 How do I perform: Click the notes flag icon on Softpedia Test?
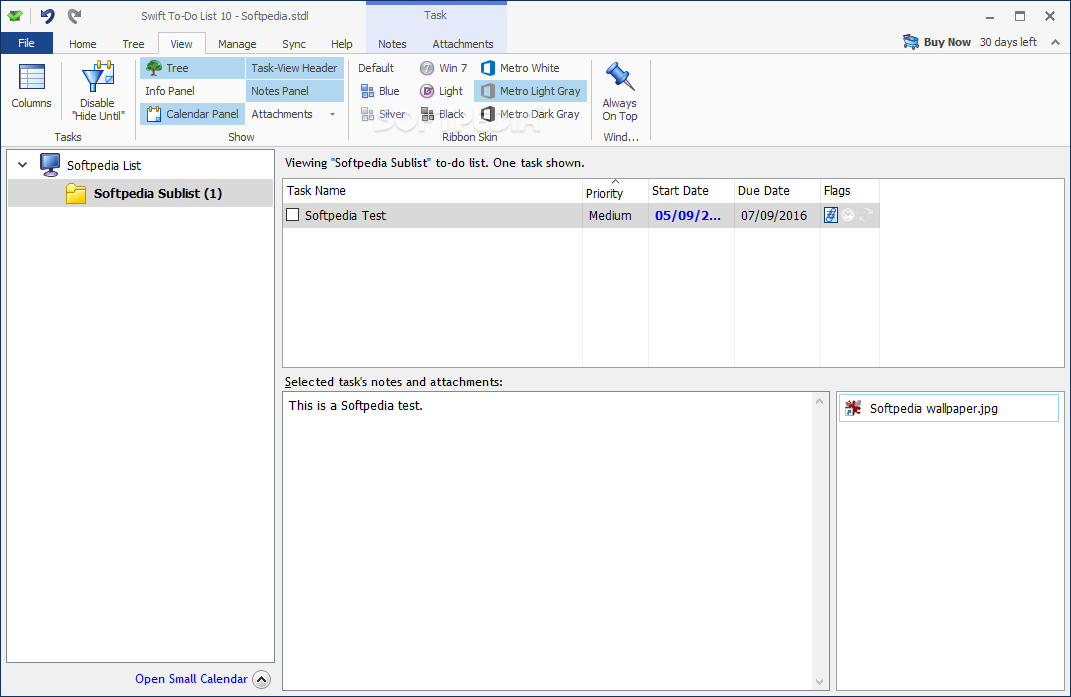pyautogui.click(x=831, y=215)
